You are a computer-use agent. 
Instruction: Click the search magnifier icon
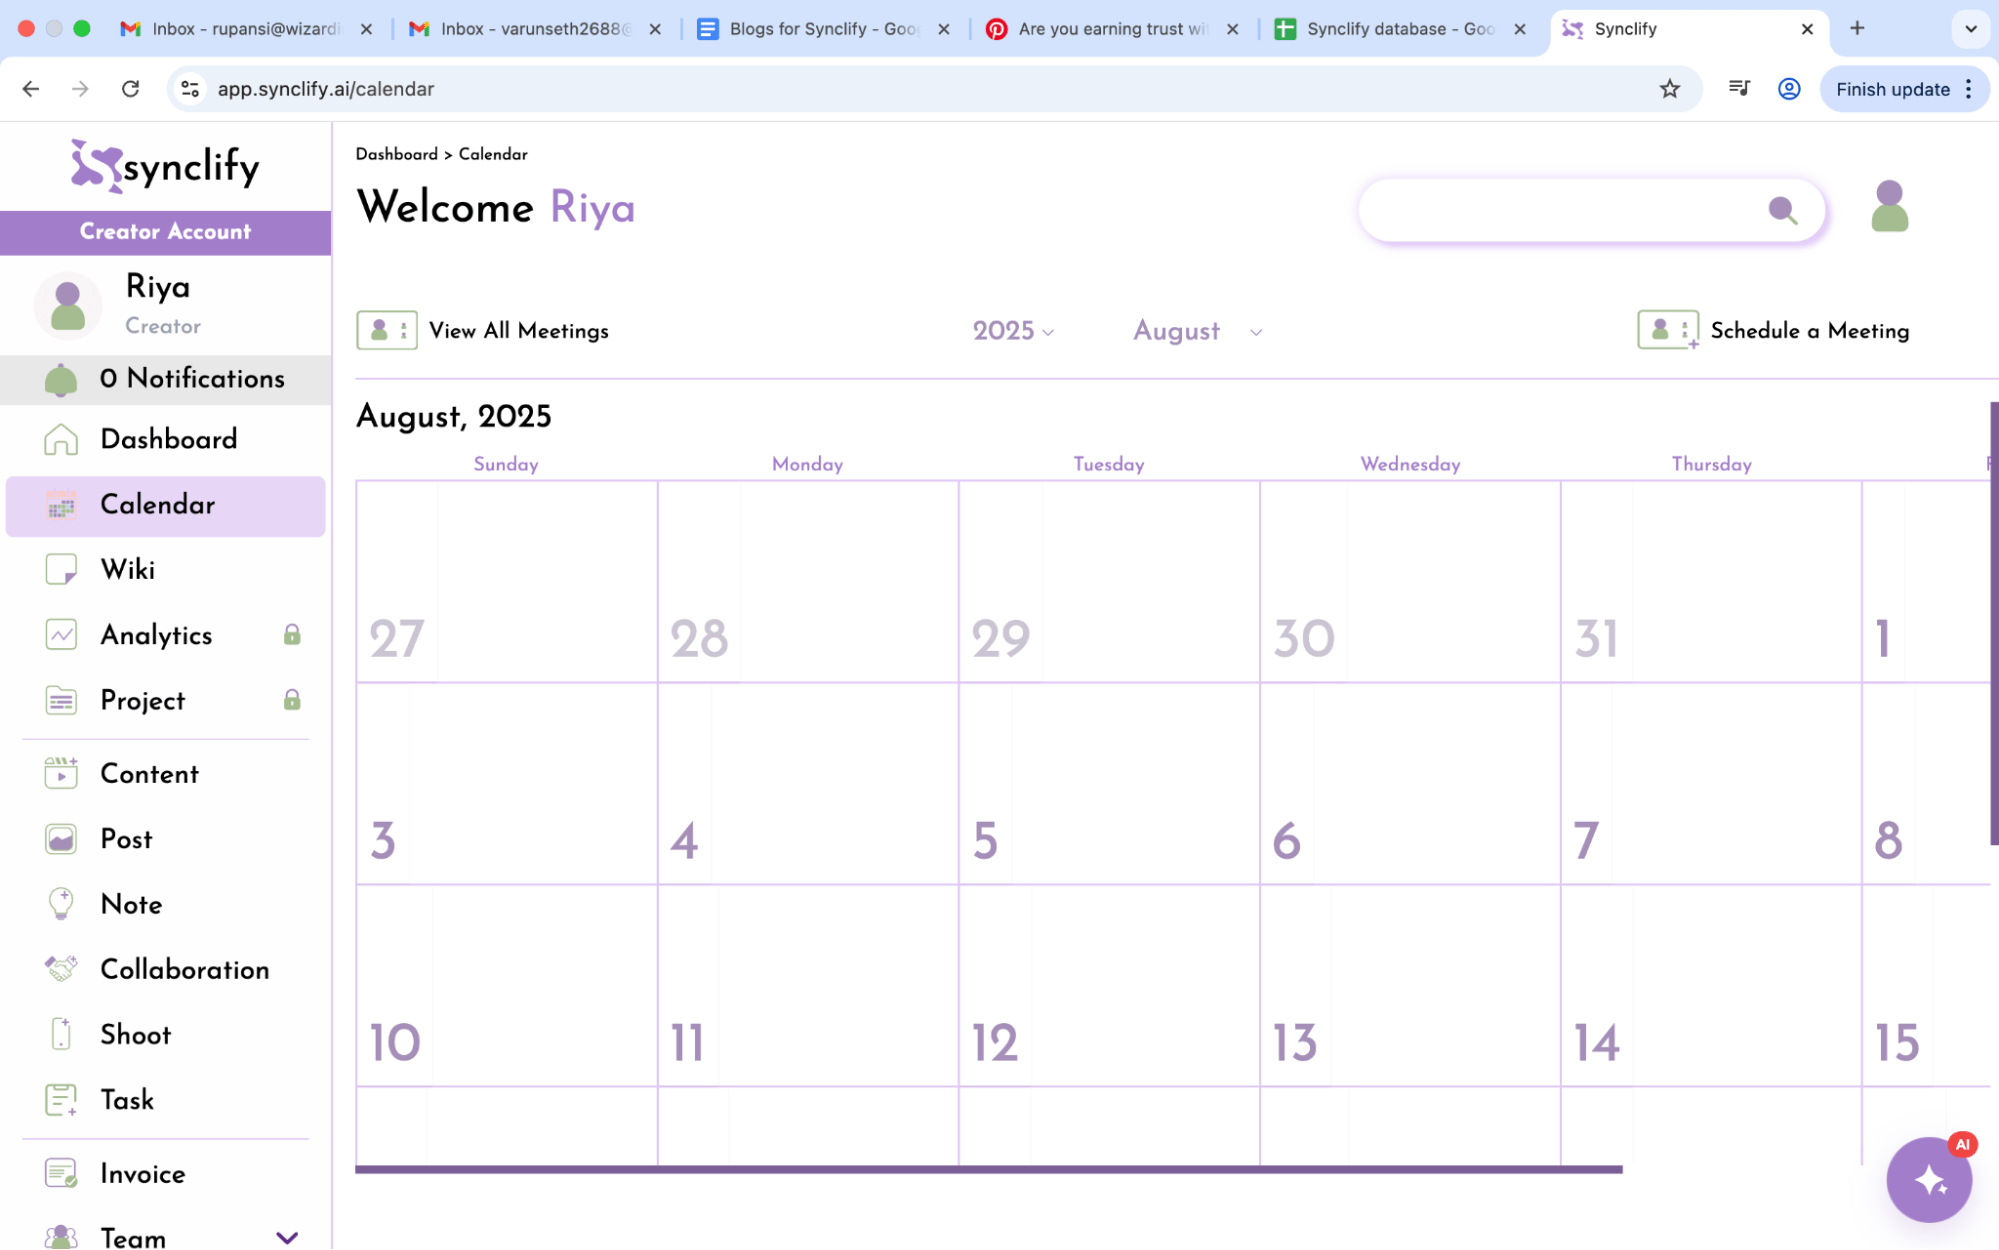coord(1784,211)
